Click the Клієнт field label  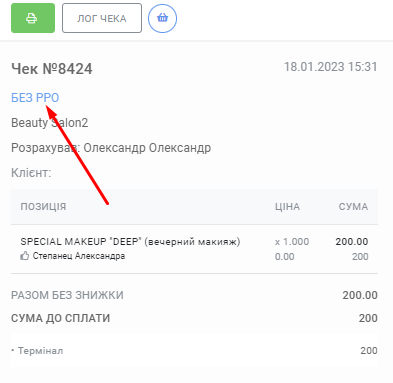[x=31, y=173]
